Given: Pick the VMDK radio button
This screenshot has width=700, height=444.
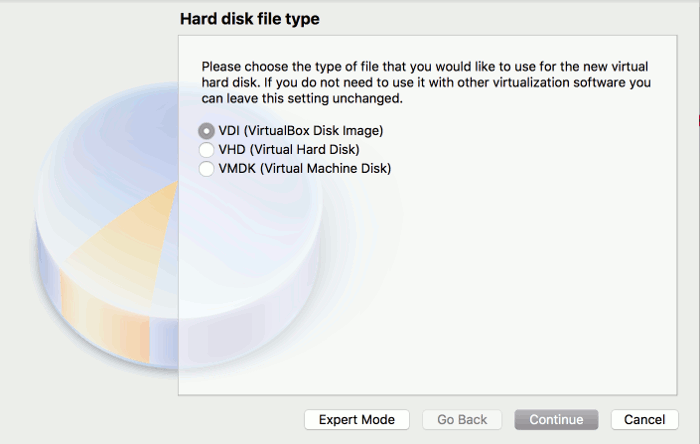Looking at the screenshot, I should (x=206, y=169).
